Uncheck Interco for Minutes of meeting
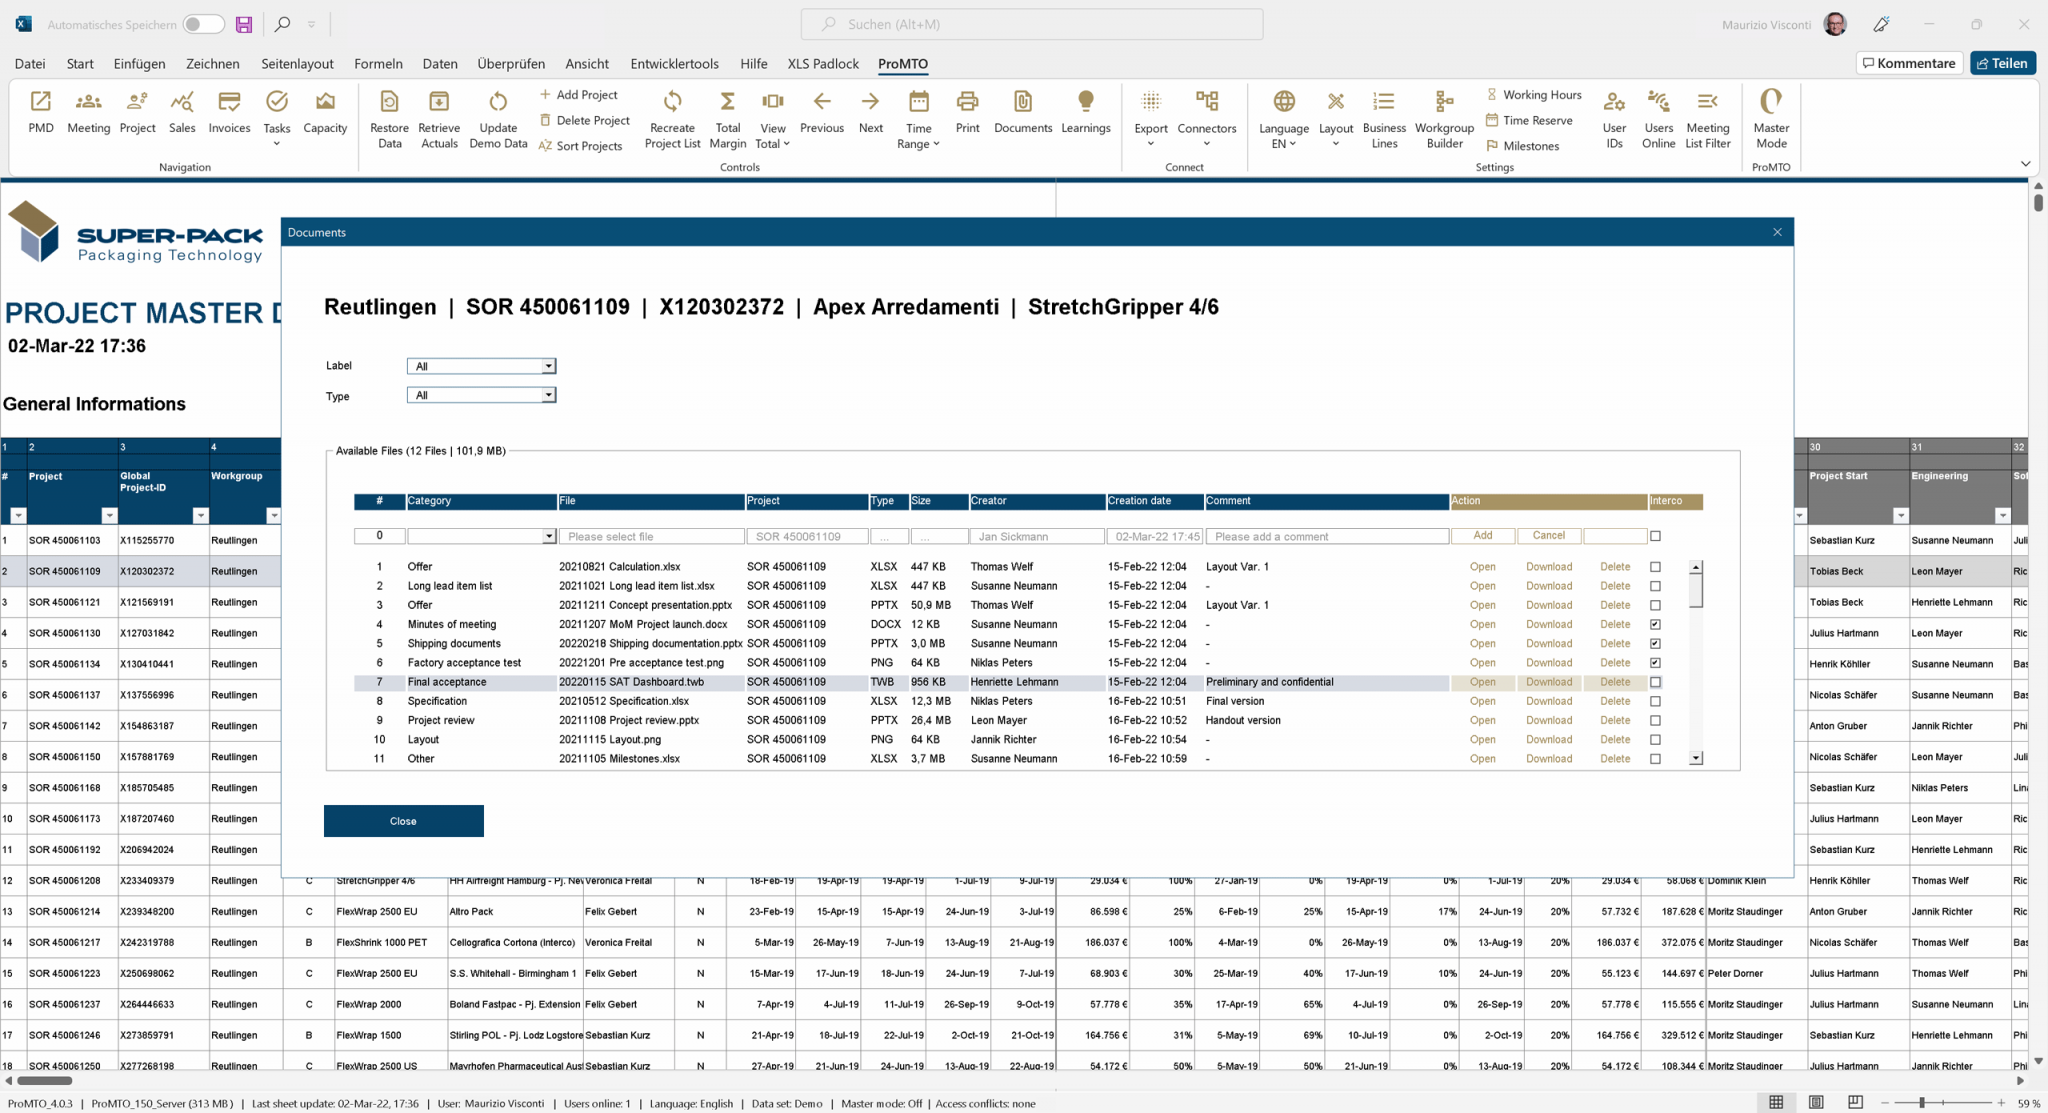 pos(1655,623)
